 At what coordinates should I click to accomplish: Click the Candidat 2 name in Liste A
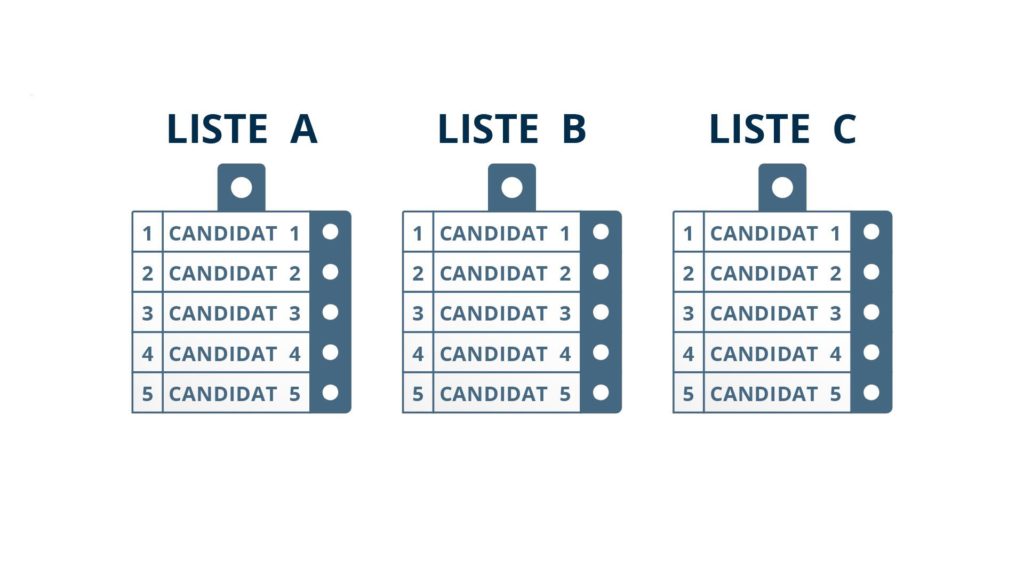pos(235,273)
